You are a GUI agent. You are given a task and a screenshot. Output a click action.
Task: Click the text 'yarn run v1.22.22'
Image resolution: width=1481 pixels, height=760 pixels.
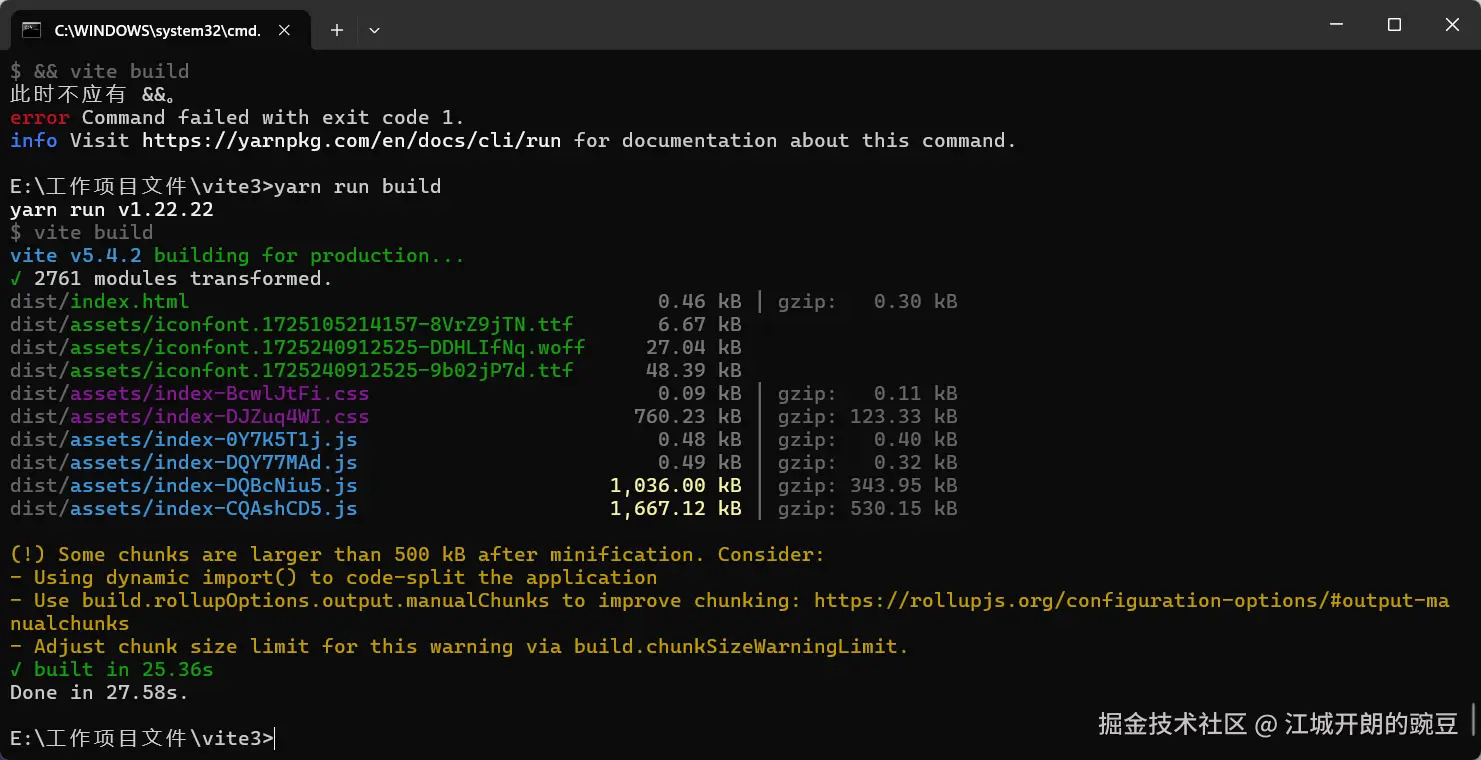pyautogui.click(x=112, y=209)
